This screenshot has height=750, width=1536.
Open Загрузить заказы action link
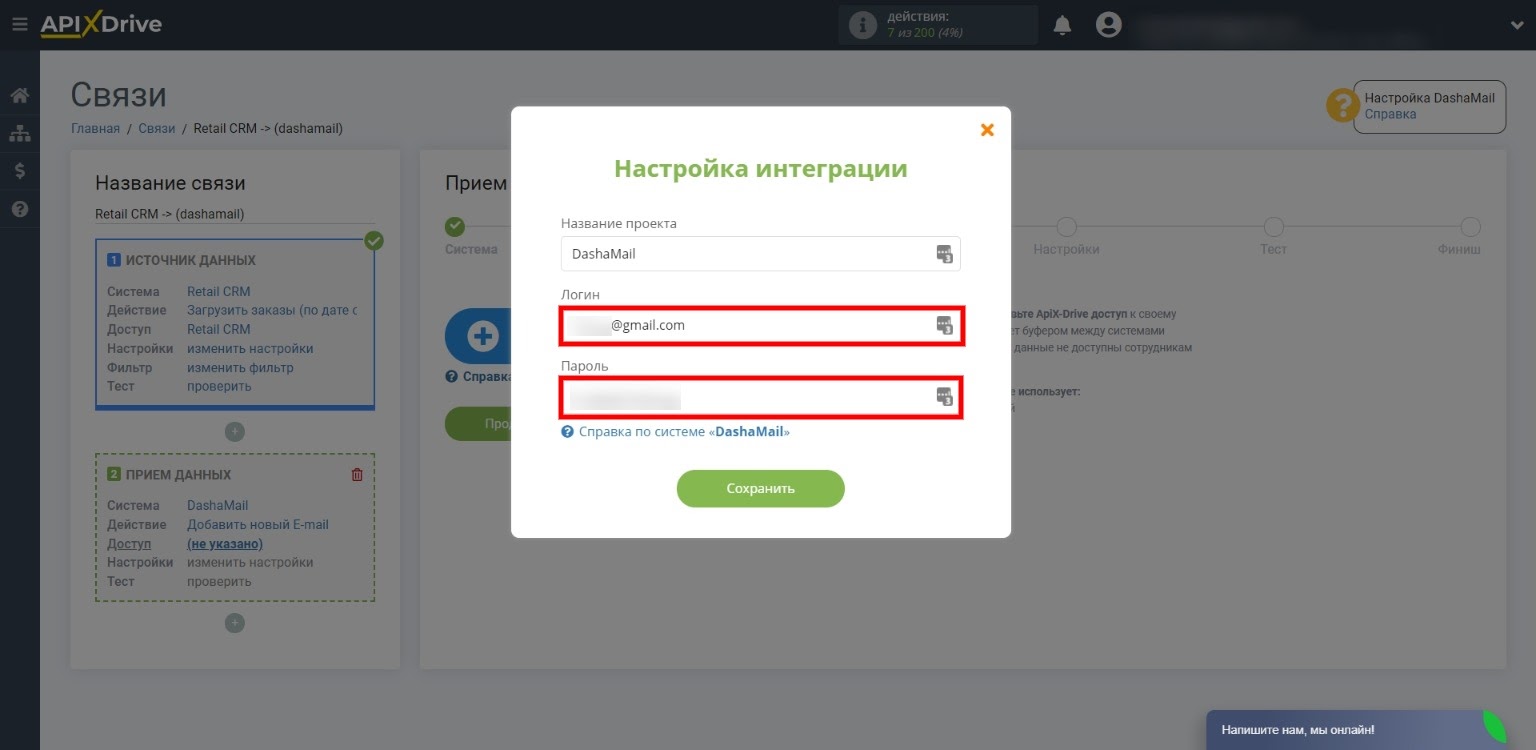[272, 310]
